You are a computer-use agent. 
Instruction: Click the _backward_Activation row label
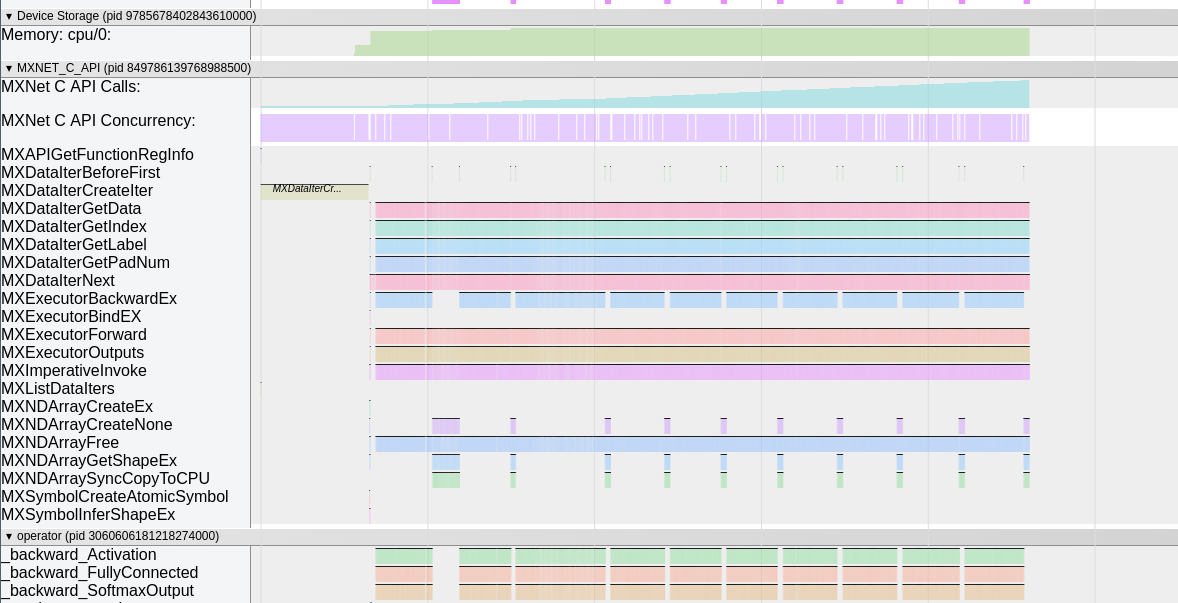[x=79, y=555]
